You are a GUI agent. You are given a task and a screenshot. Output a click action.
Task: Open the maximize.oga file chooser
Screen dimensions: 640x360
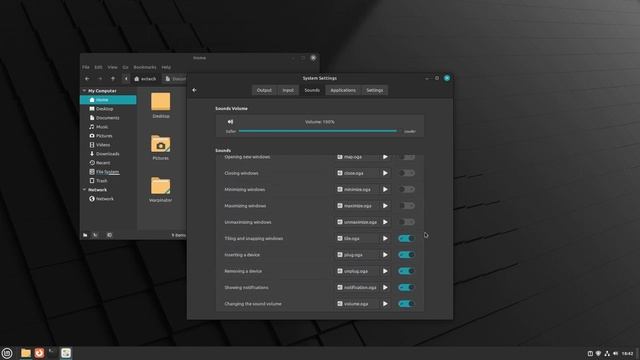click(x=357, y=206)
